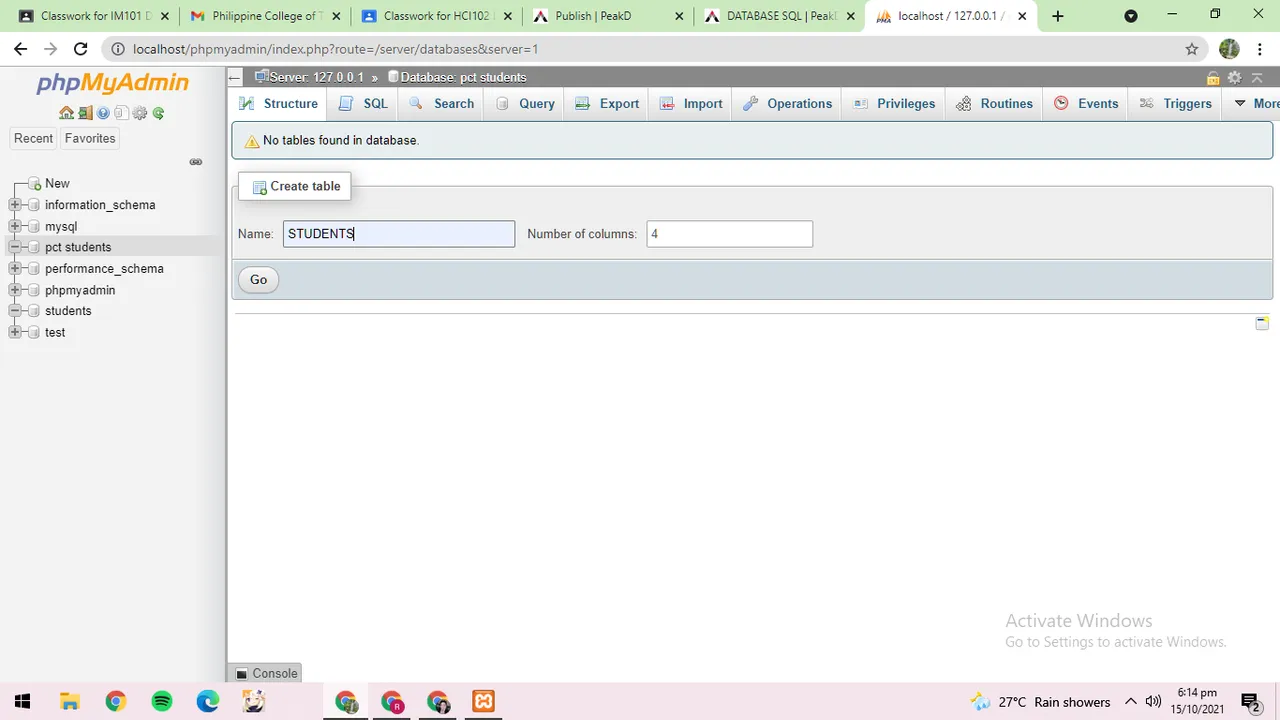Reload navigation panel green arrow icon
This screenshot has height=720, width=1280.
point(158,113)
